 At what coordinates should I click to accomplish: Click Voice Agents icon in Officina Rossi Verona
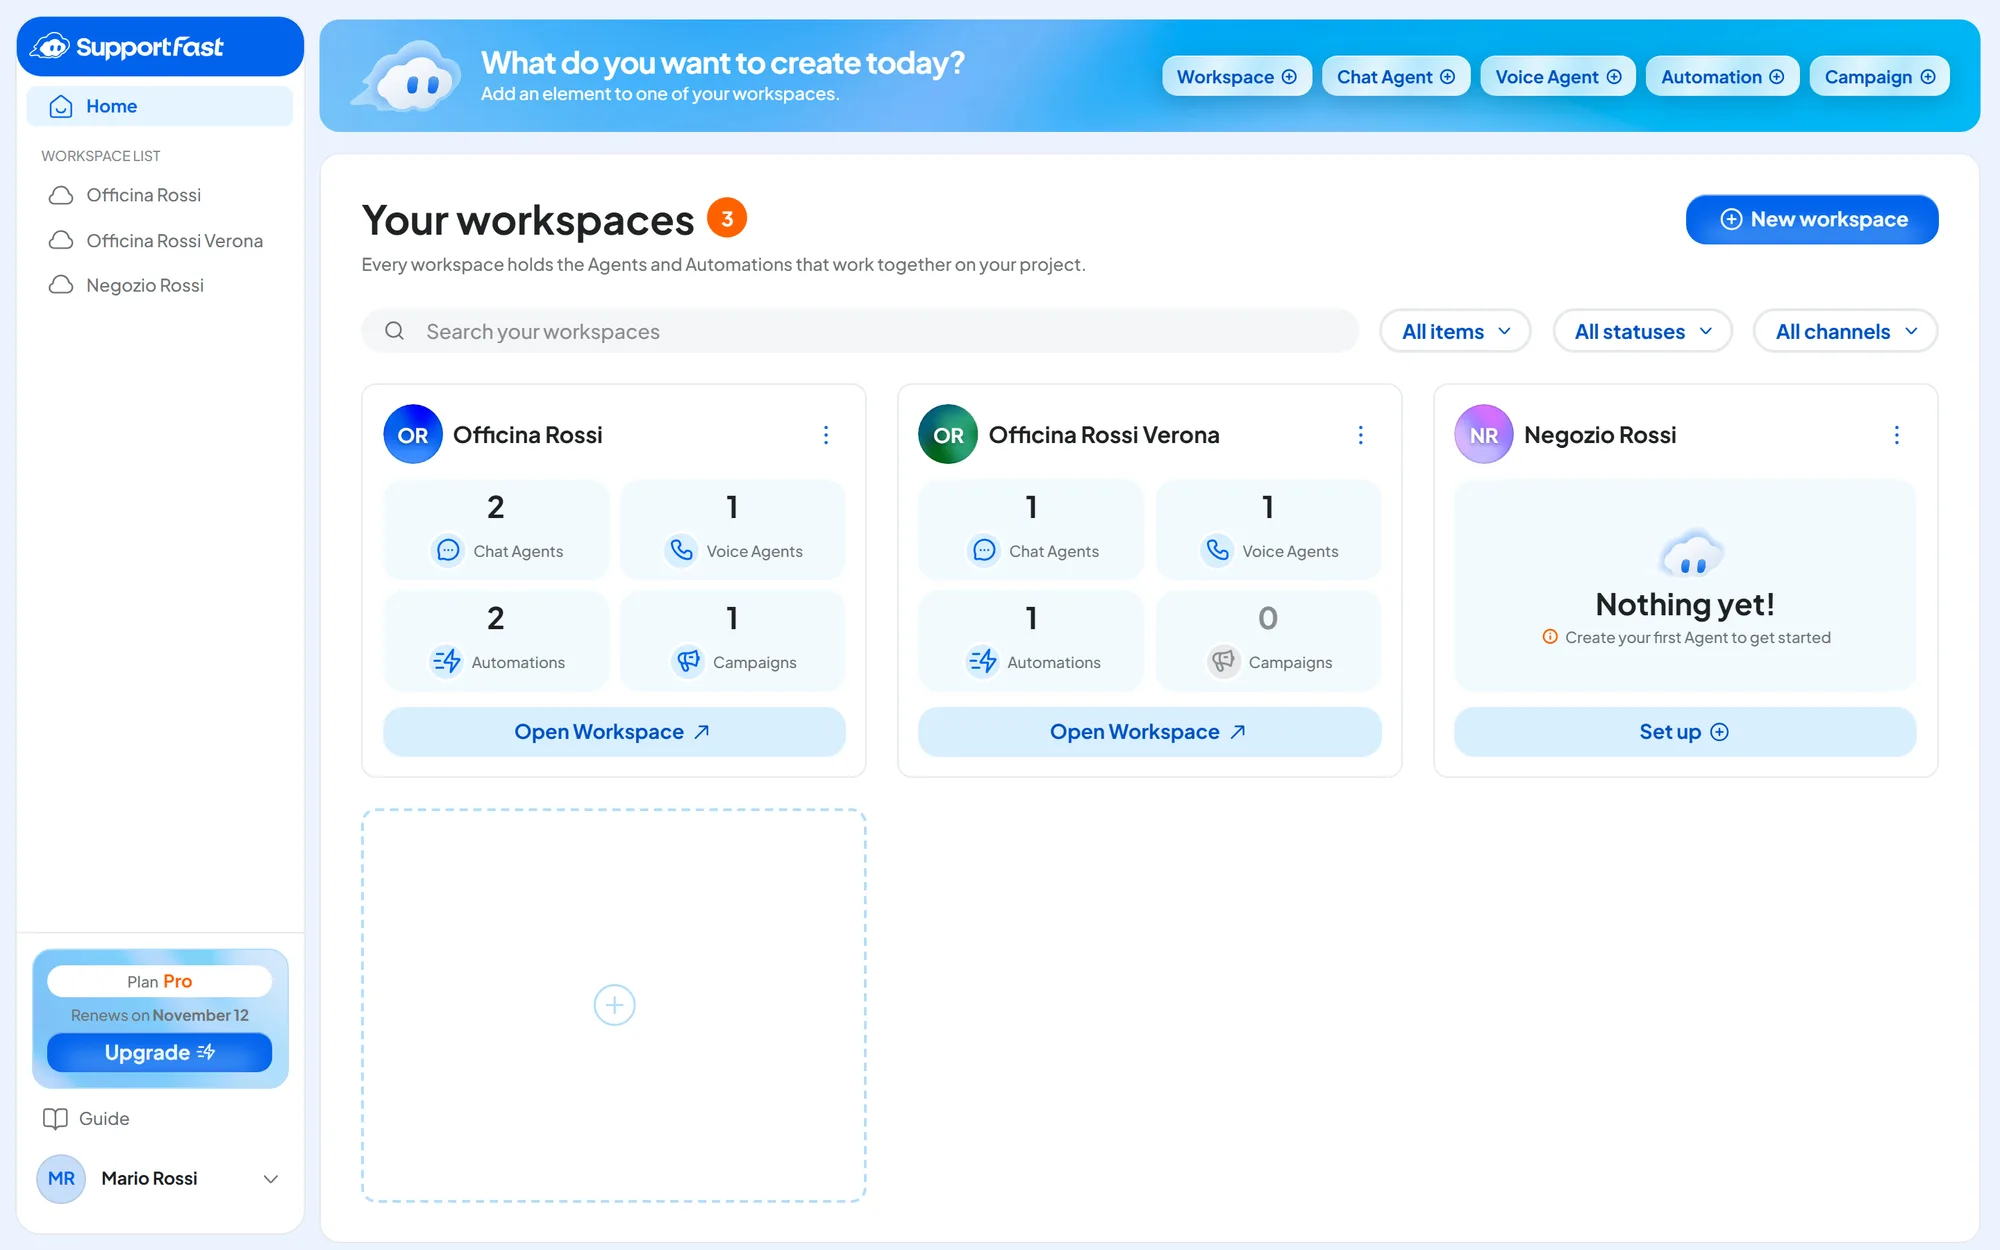point(1217,550)
